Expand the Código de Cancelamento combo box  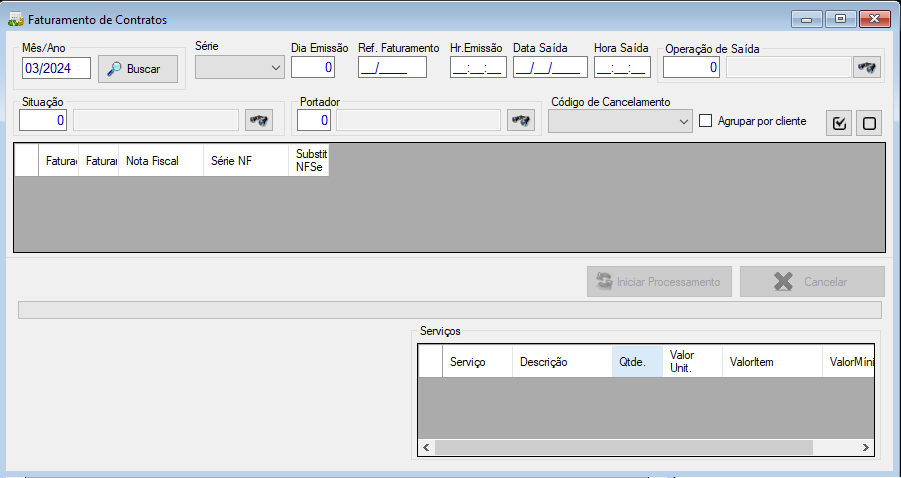point(620,121)
